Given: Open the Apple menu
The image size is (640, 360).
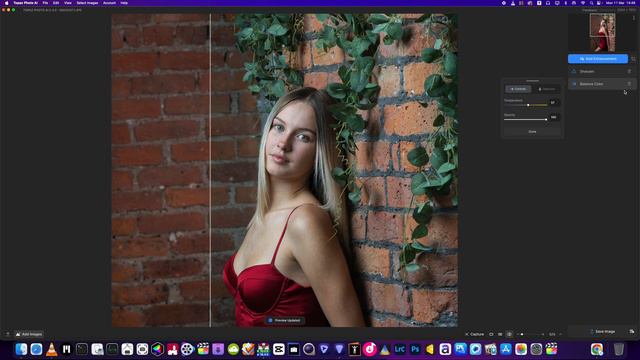Looking at the screenshot, I should pyautogui.click(x=7, y=3).
